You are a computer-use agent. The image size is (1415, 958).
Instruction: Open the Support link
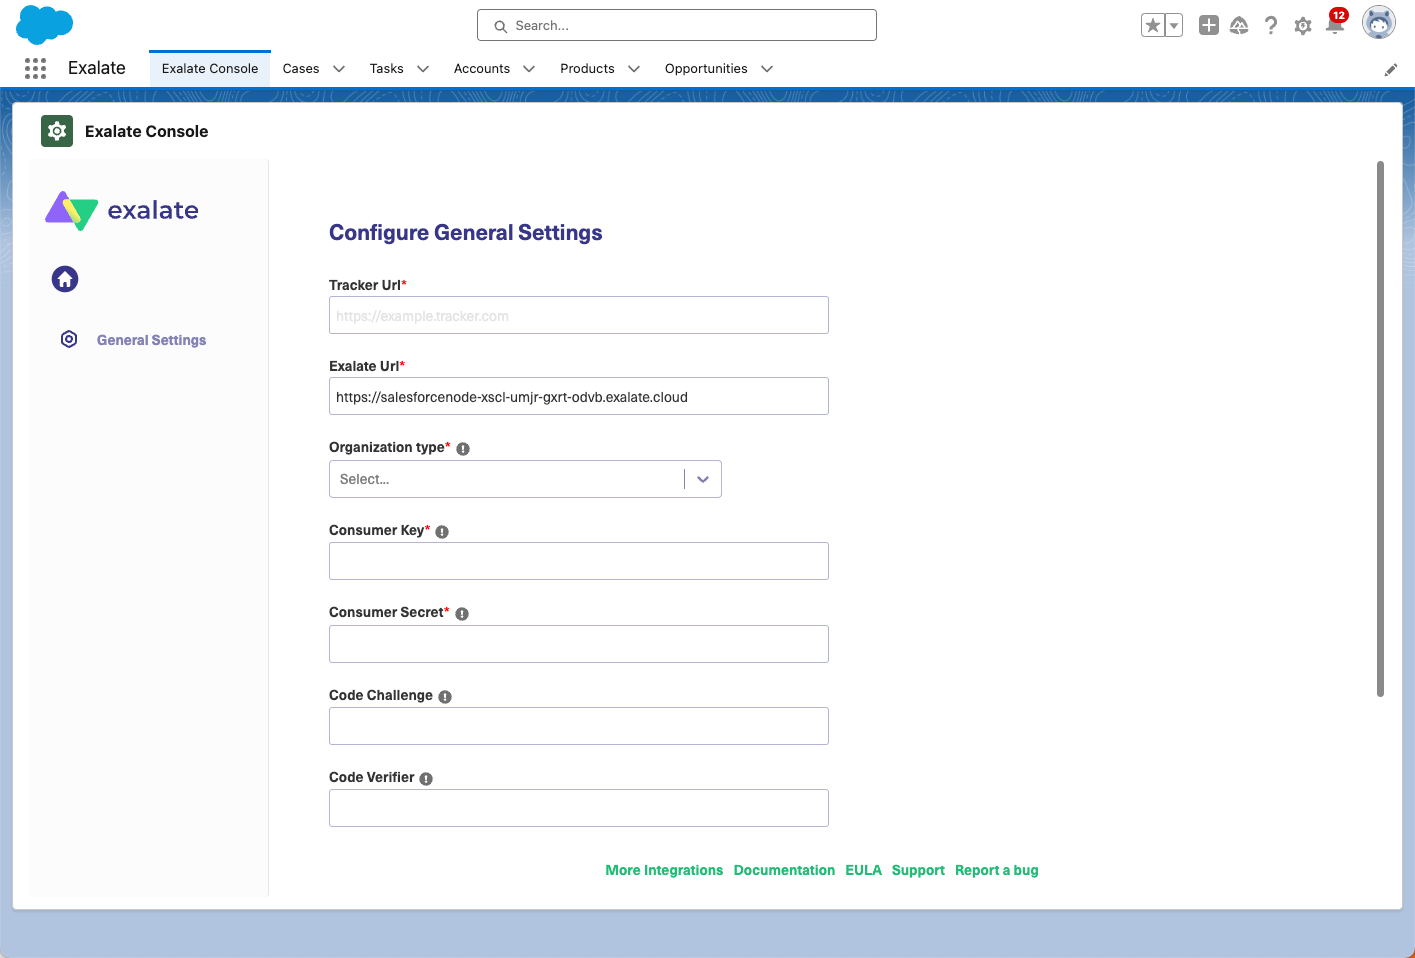coord(918,870)
